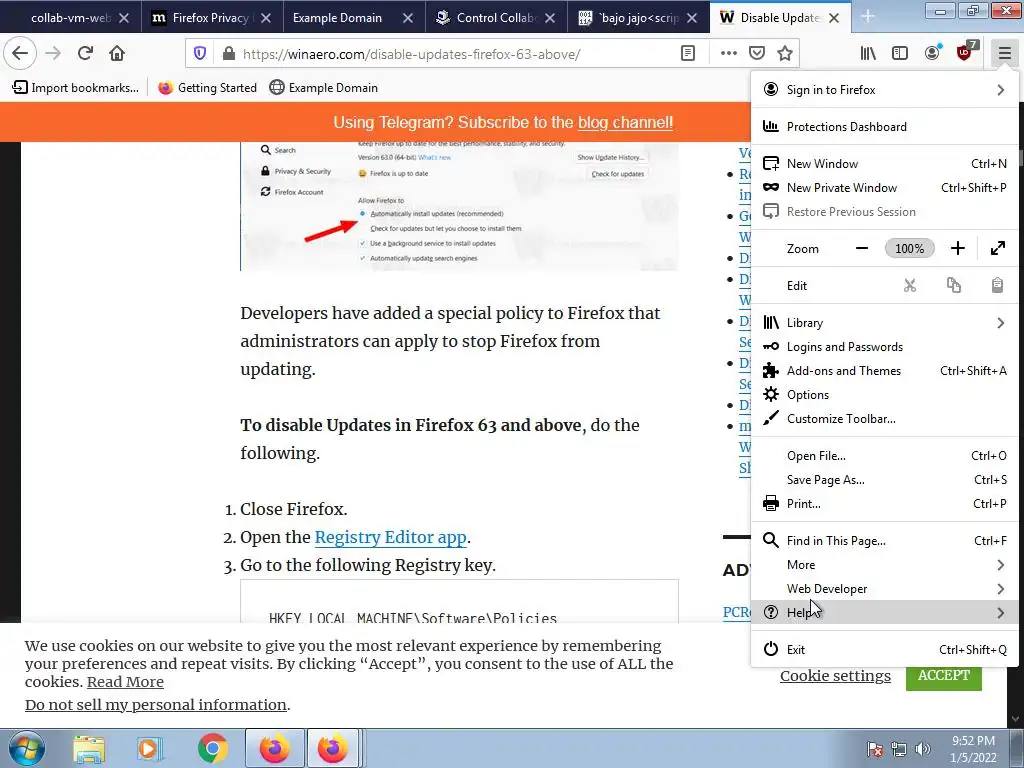Click the Firefox settings screenshot image
1024x768 pixels.
(x=459, y=206)
